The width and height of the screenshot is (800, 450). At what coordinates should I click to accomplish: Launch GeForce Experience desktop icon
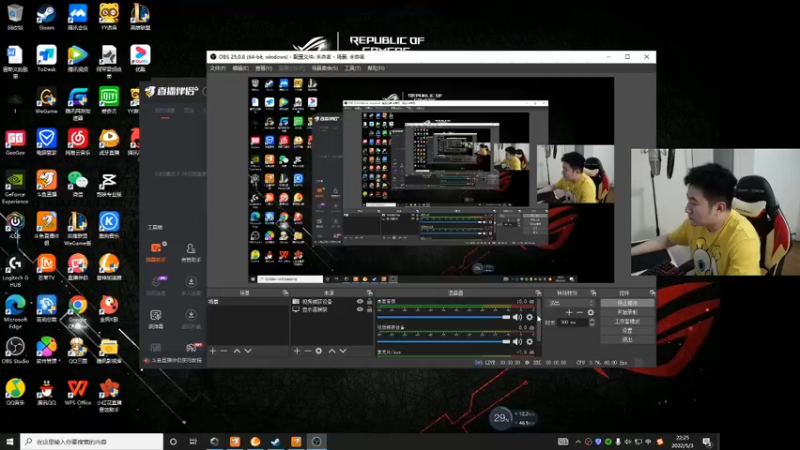point(15,184)
